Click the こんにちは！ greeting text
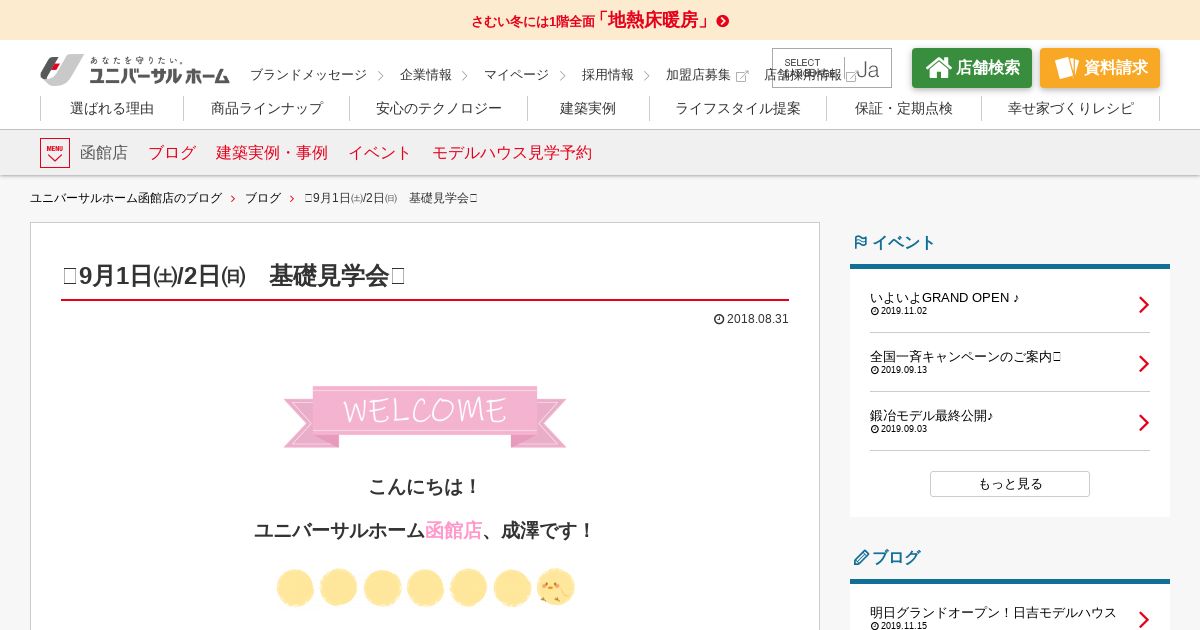This screenshot has width=1200, height=630. pyautogui.click(x=425, y=486)
